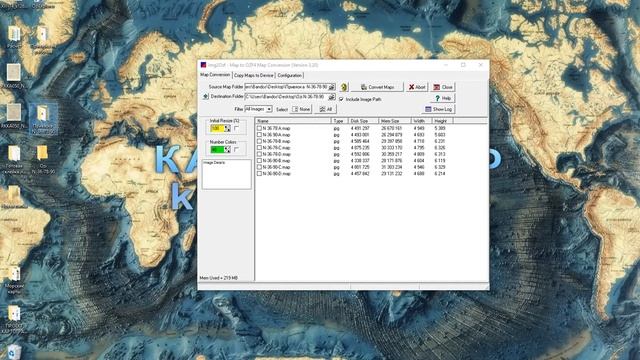The image size is (640, 360).
Task: Open Help
Action: pos(443,98)
